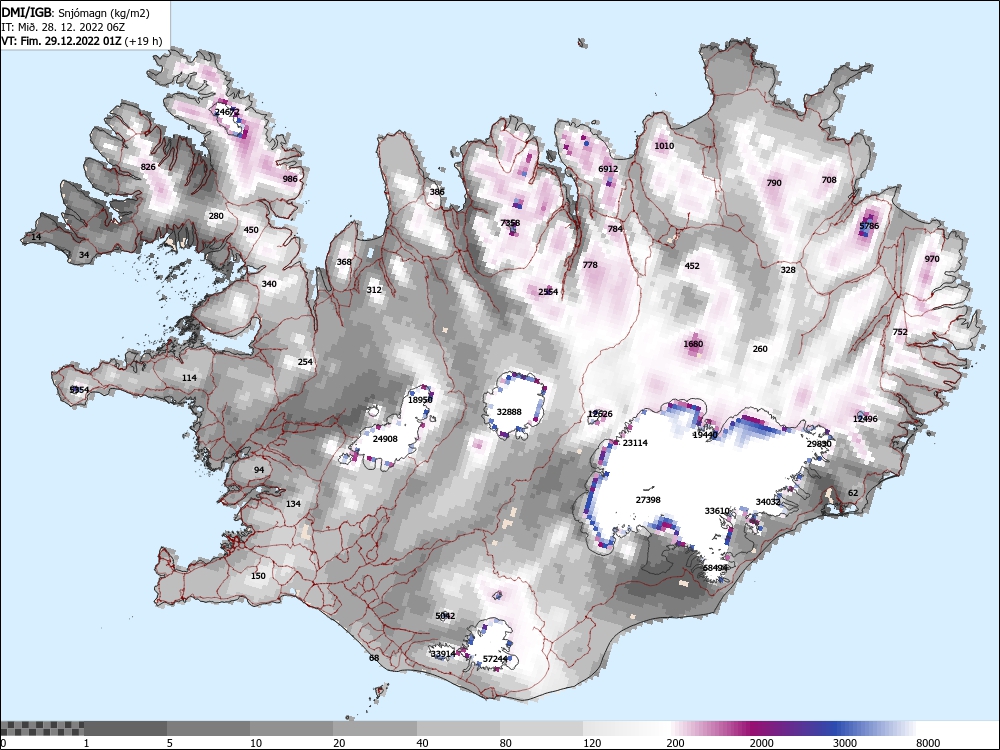Click the snow value 7358
1000x750 pixels.
pyautogui.click(x=510, y=223)
